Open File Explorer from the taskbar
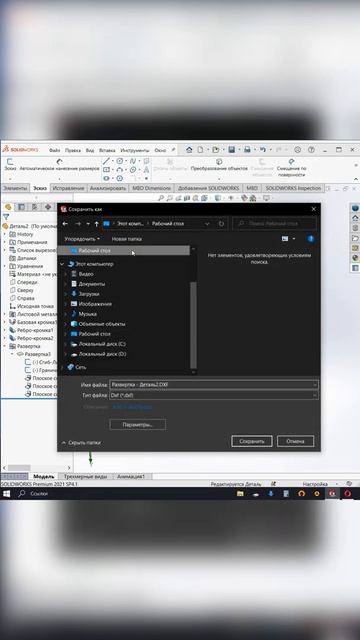The width and height of the screenshot is (360, 640). point(240,493)
